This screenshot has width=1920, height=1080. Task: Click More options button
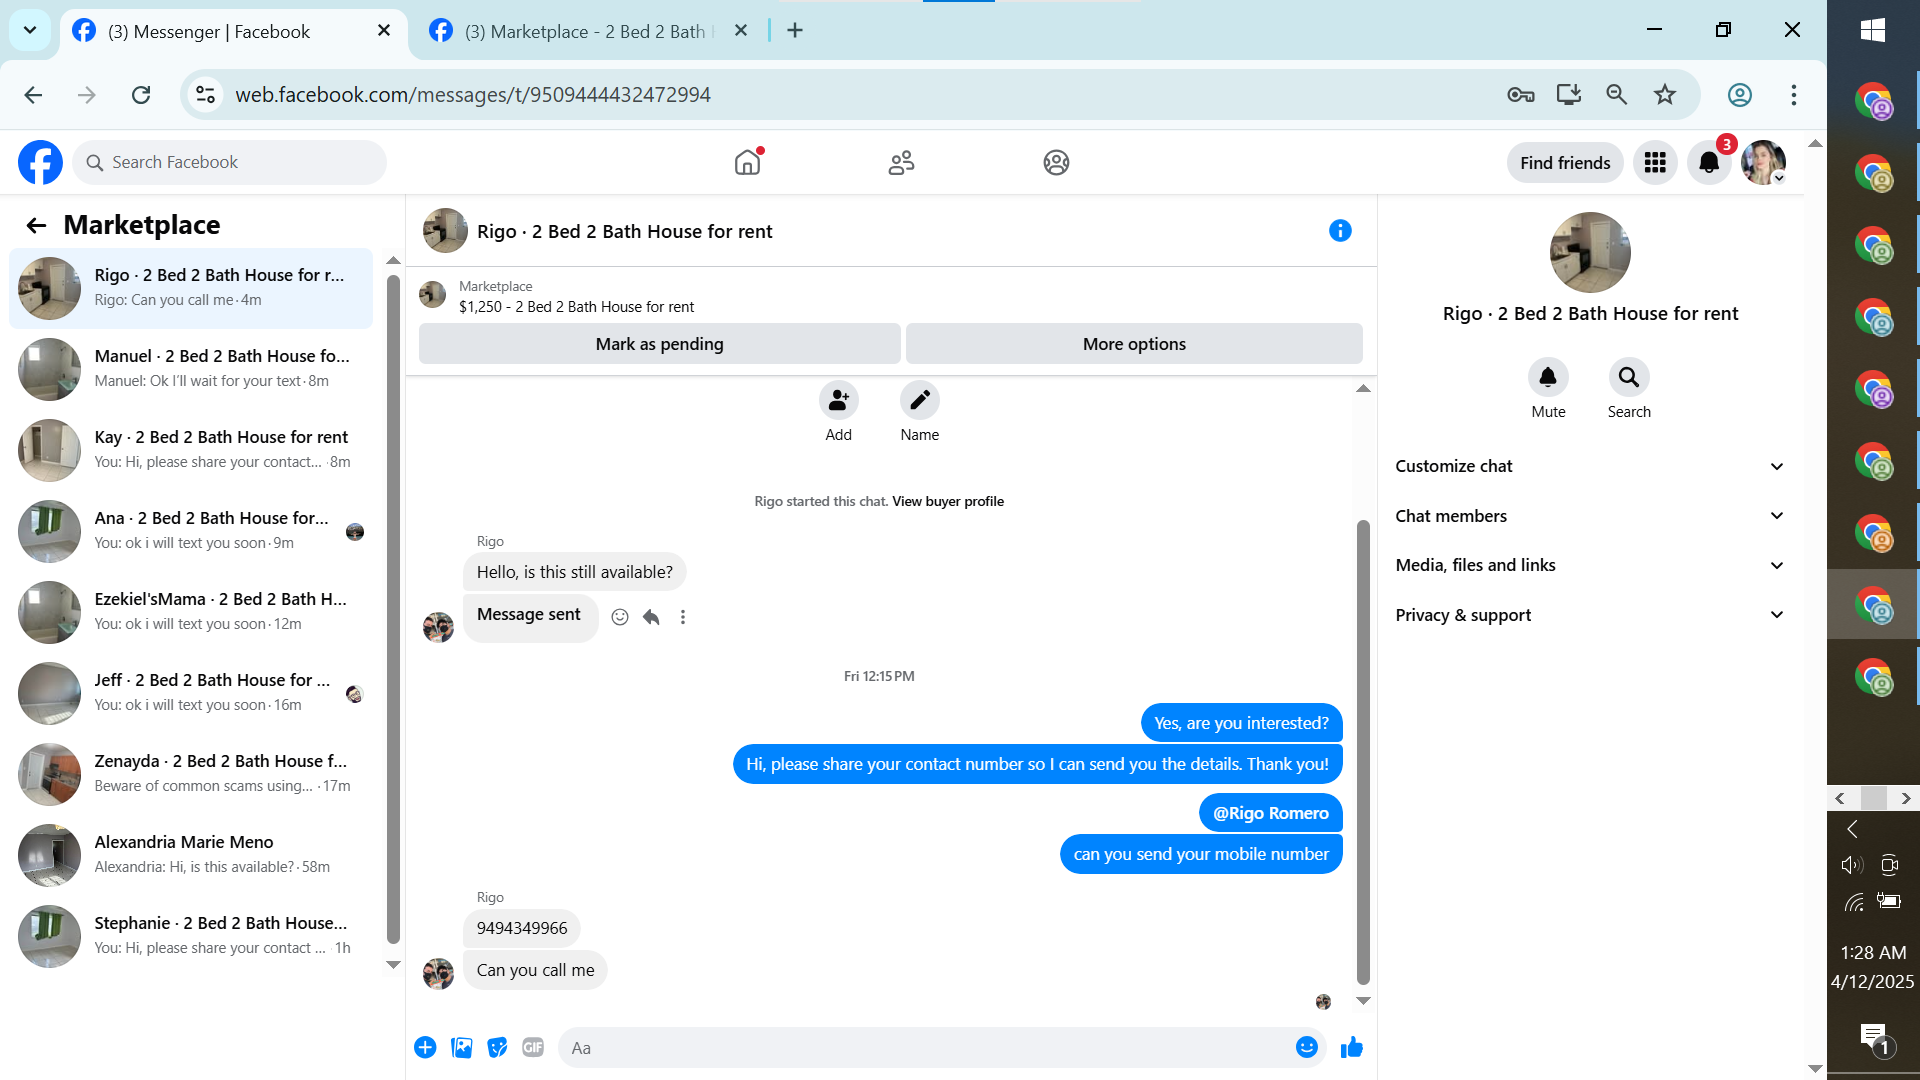[1134, 344]
